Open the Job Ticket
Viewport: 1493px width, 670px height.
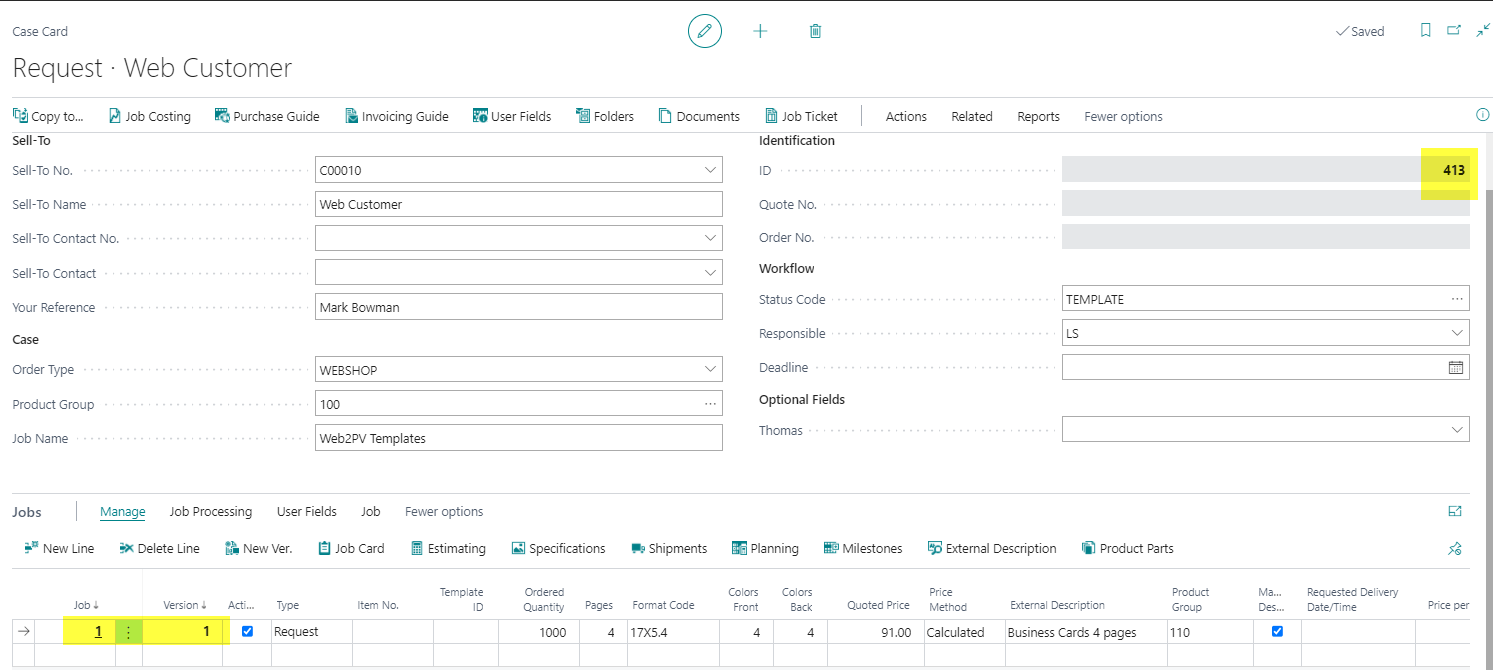pyautogui.click(x=801, y=116)
